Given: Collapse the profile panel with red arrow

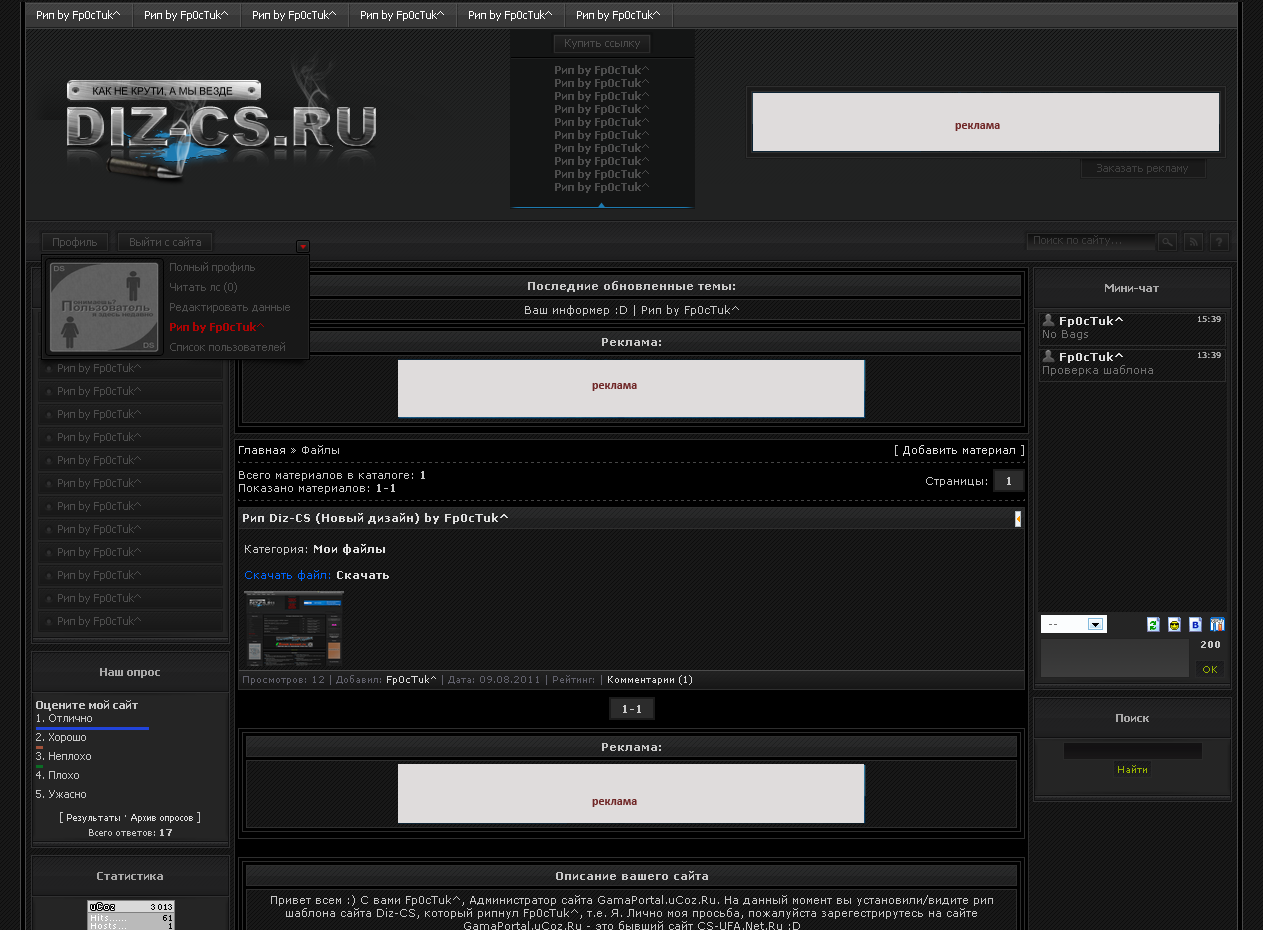Looking at the screenshot, I should coord(303,247).
